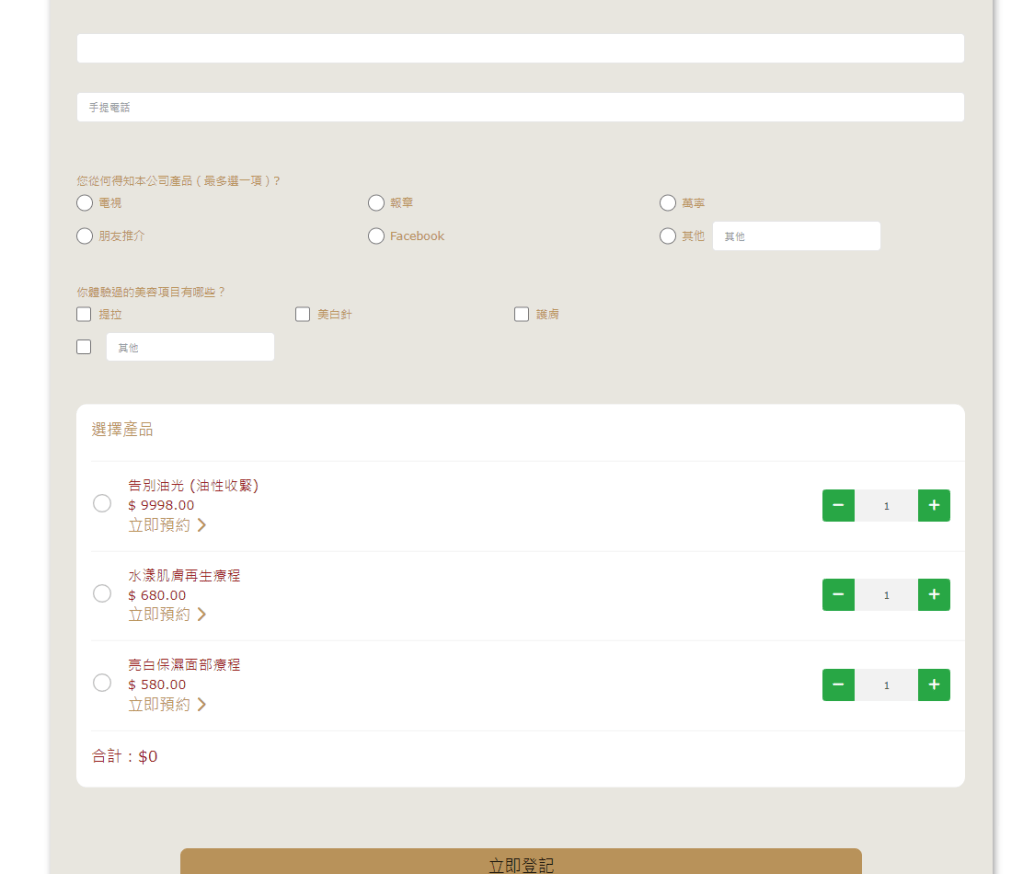Increase quantity for 亮白保濕面部療程
This screenshot has height=874, width=1023.
[x=933, y=685]
